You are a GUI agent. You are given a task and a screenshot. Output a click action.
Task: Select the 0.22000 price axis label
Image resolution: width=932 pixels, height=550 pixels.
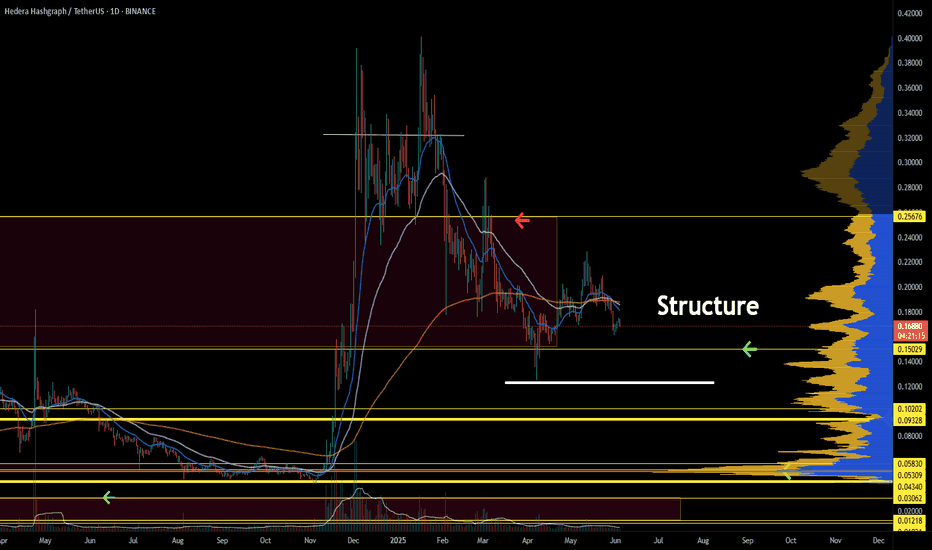point(909,262)
